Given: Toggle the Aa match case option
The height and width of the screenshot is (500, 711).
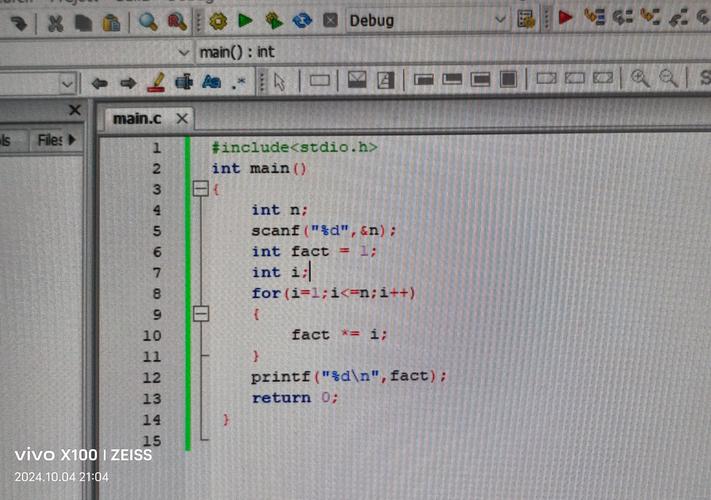Looking at the screenshot, I should pos(212,82).
